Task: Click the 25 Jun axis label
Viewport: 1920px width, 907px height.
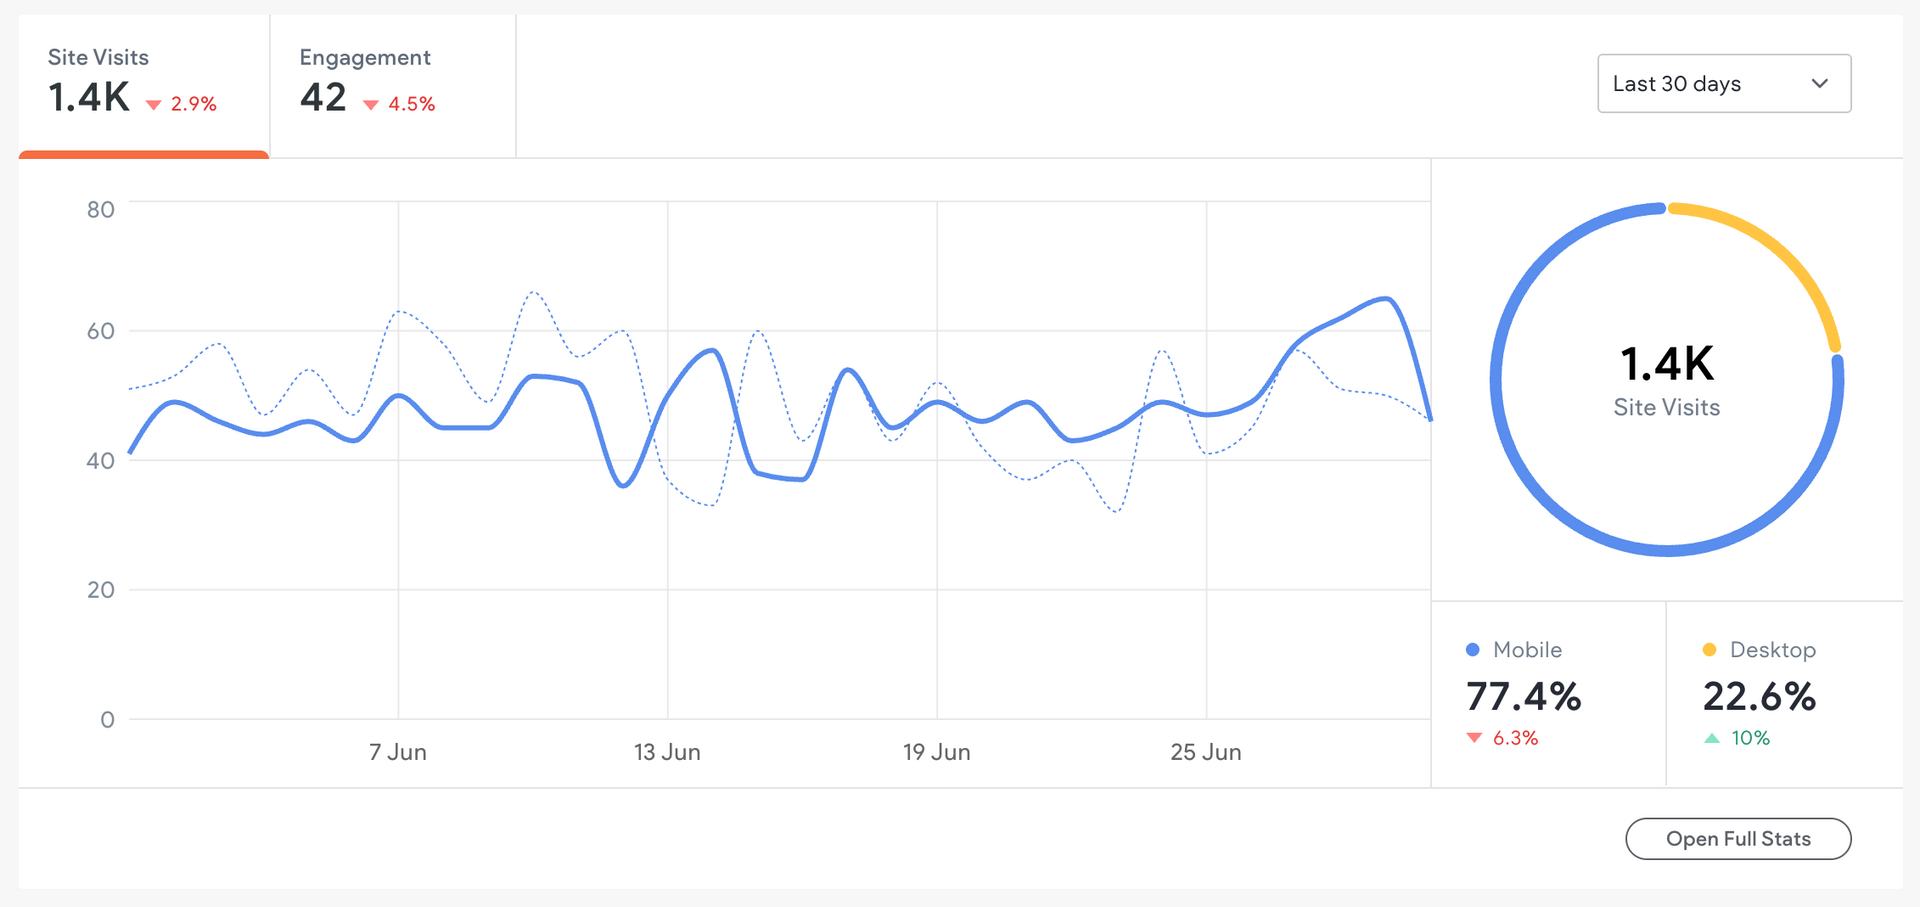Action: 1206,752
